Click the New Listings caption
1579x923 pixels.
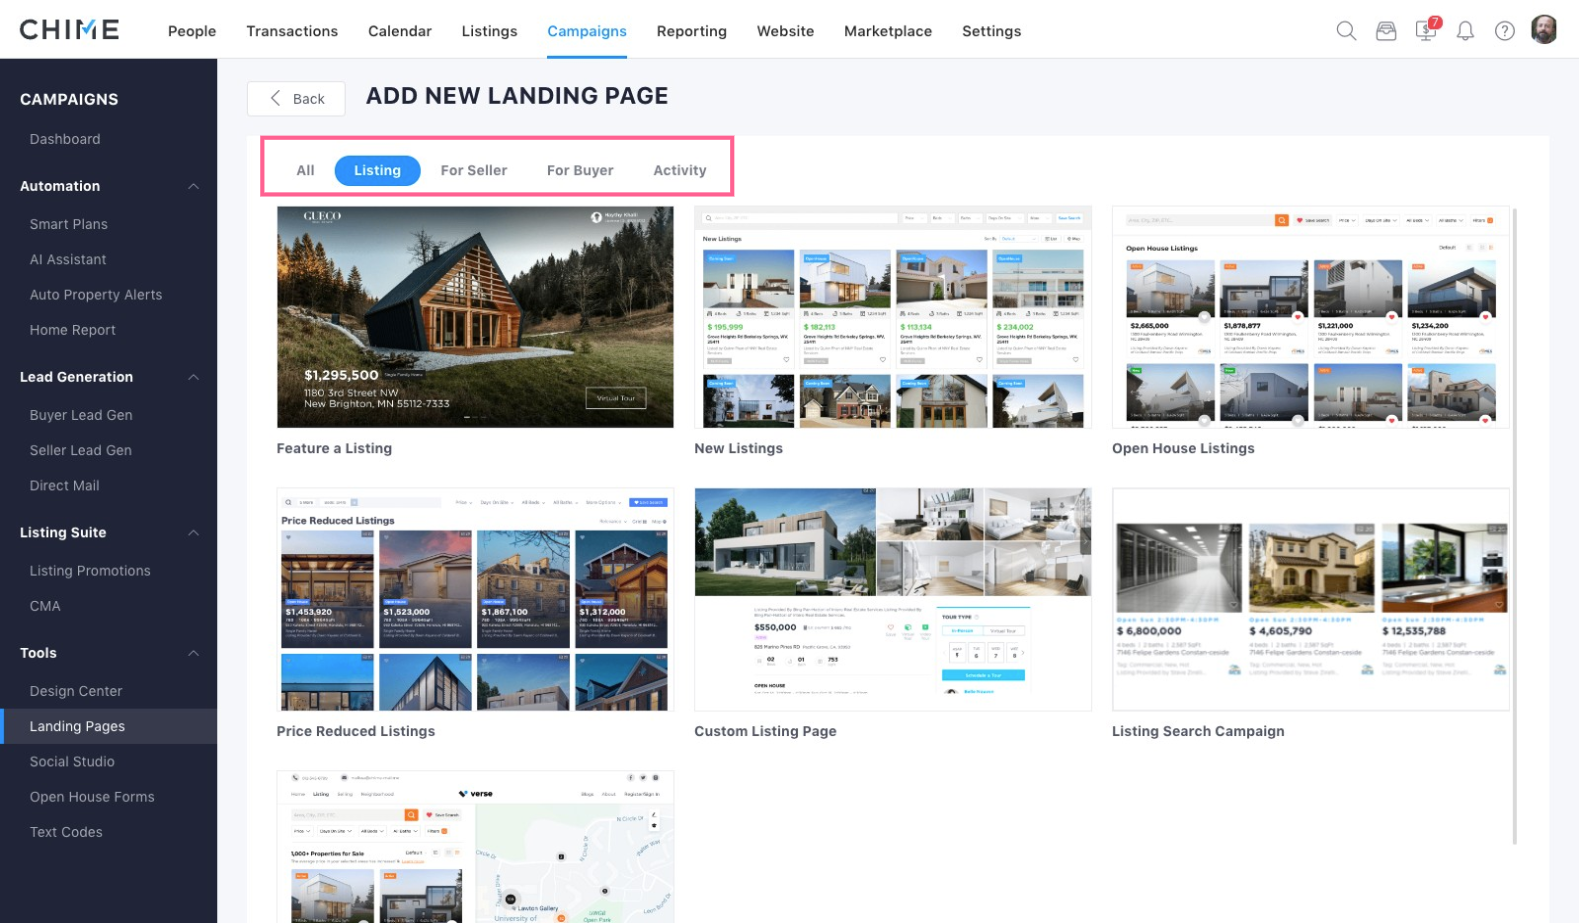tap(738, 449)
